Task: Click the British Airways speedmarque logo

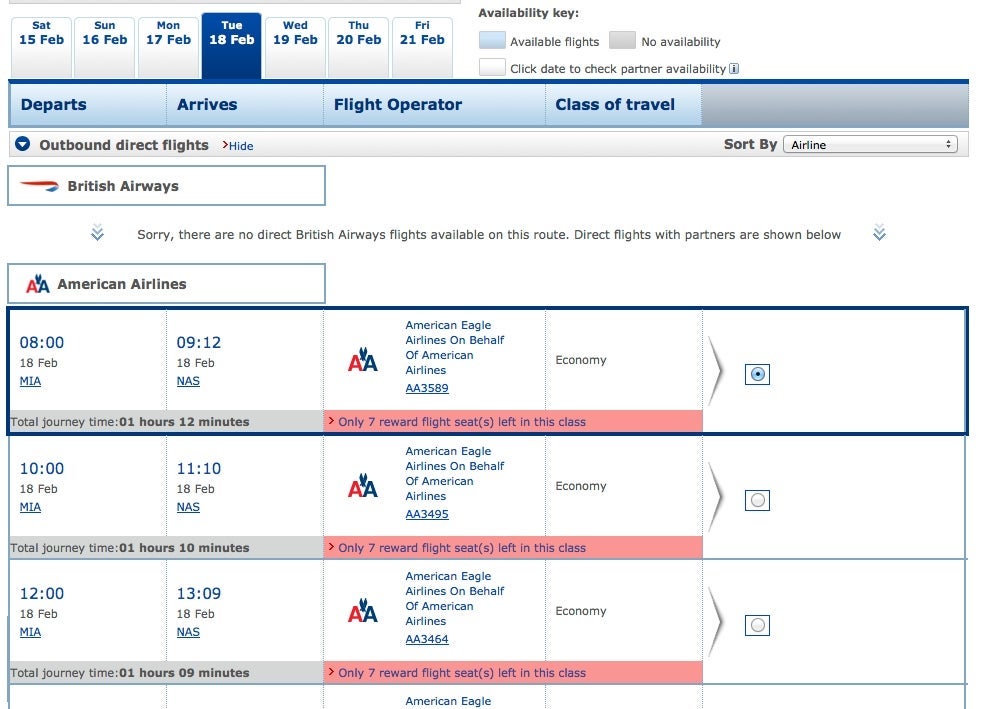Action: pos(39,186)
